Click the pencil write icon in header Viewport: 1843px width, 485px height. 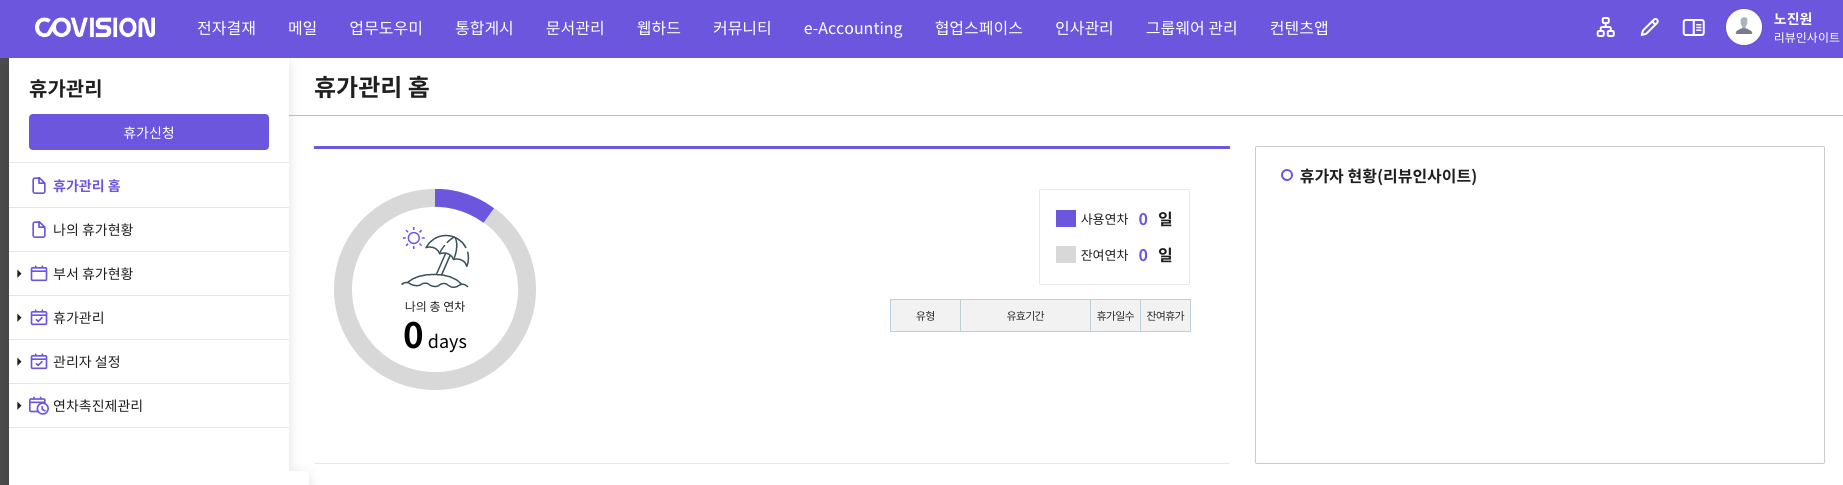(1649, 28)
